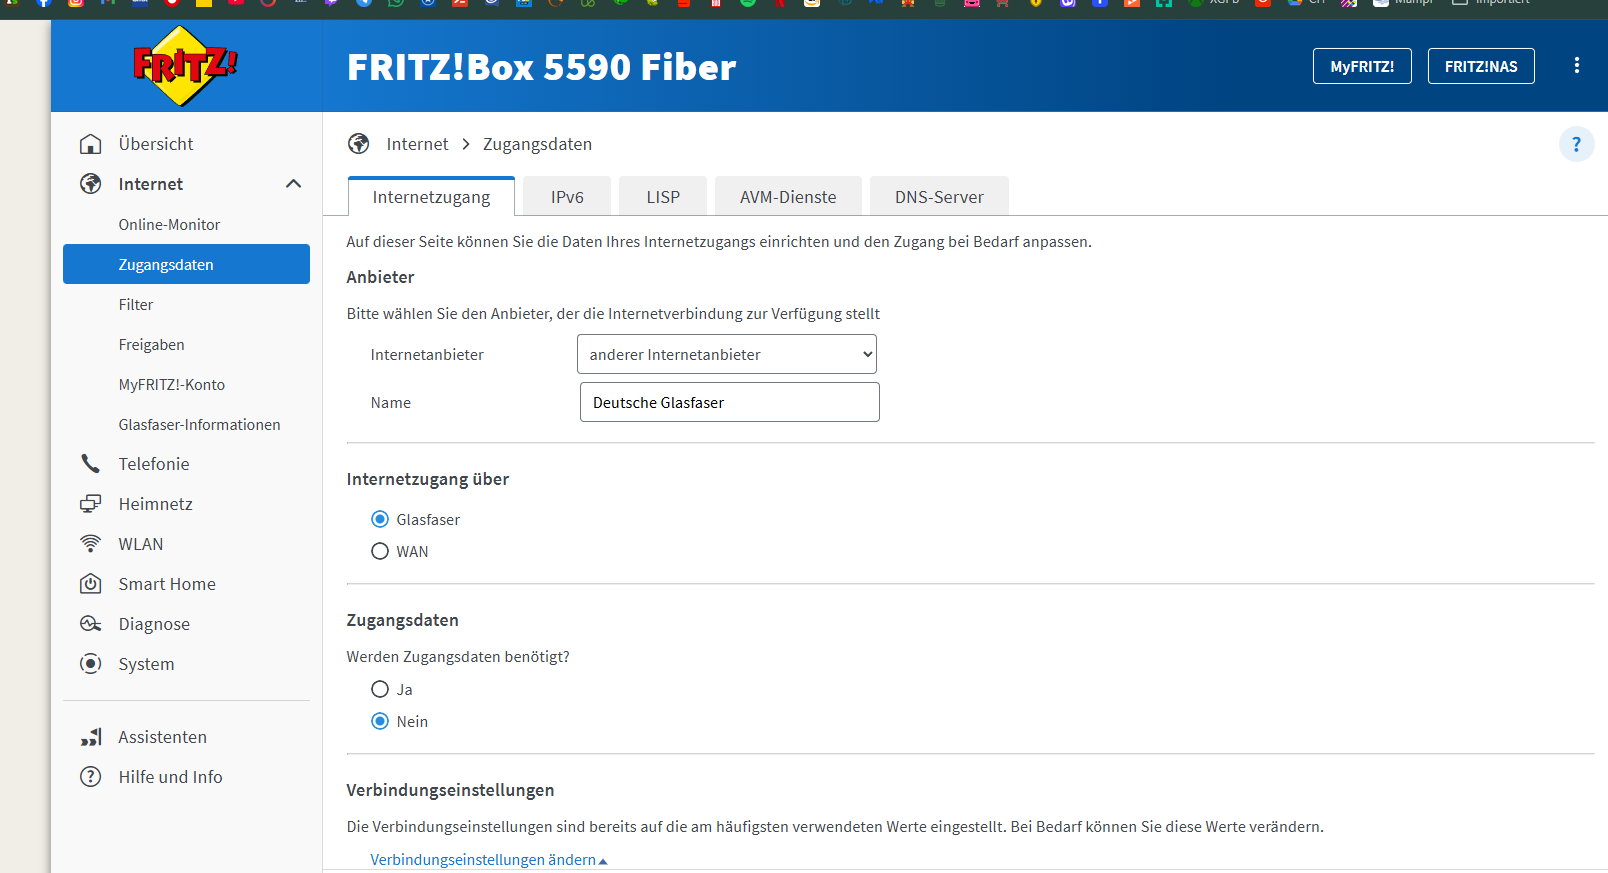Click the Hilfe und Info question icon
Image resolution: width=1608 pixels, height=873 pixels.
(91, 777)
